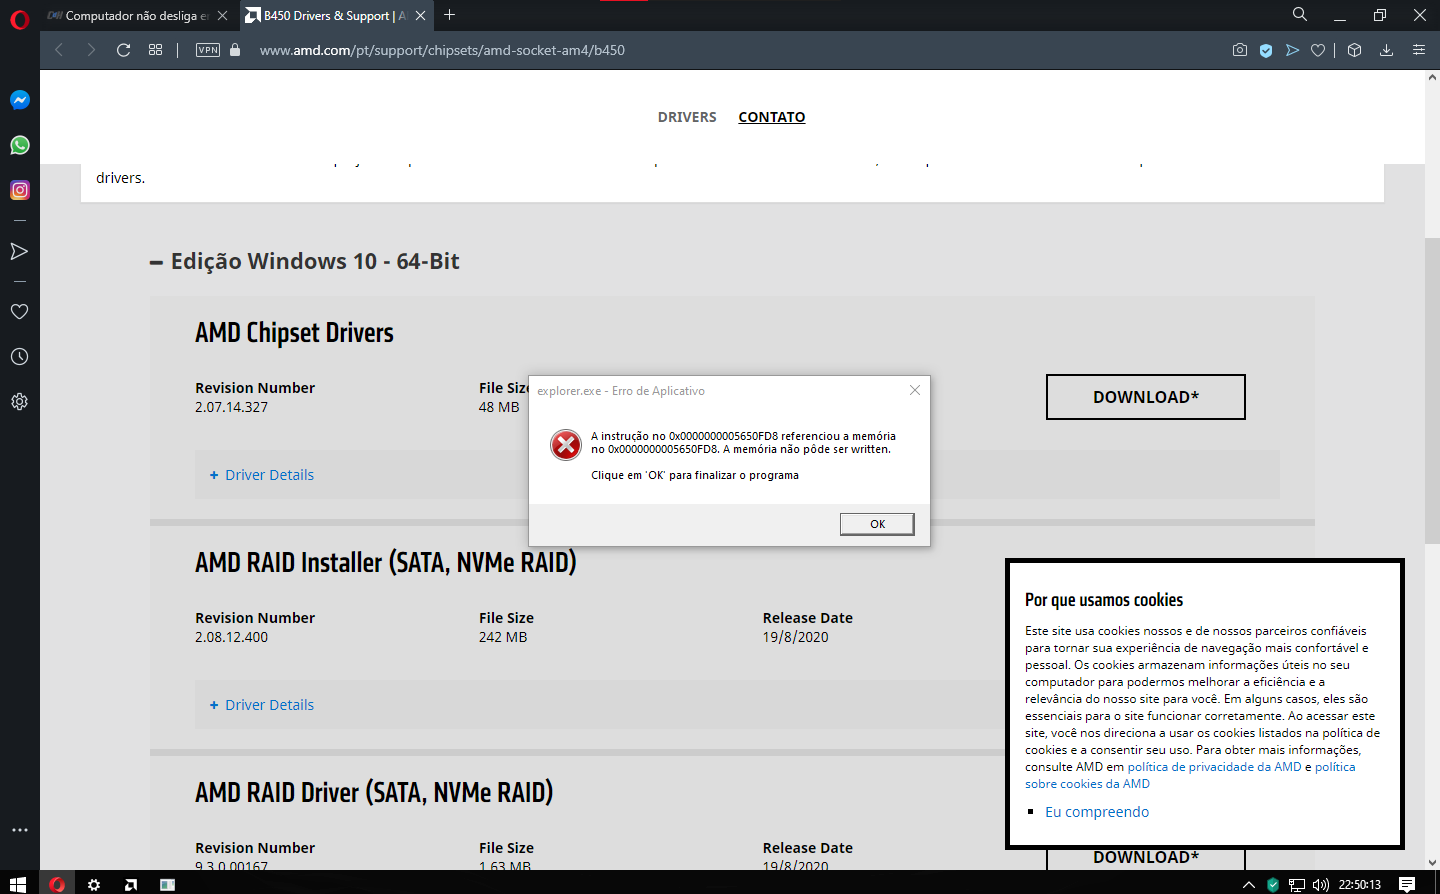
Task: Close the 'Computador não desliga' tab
Action: coord(222,16)
